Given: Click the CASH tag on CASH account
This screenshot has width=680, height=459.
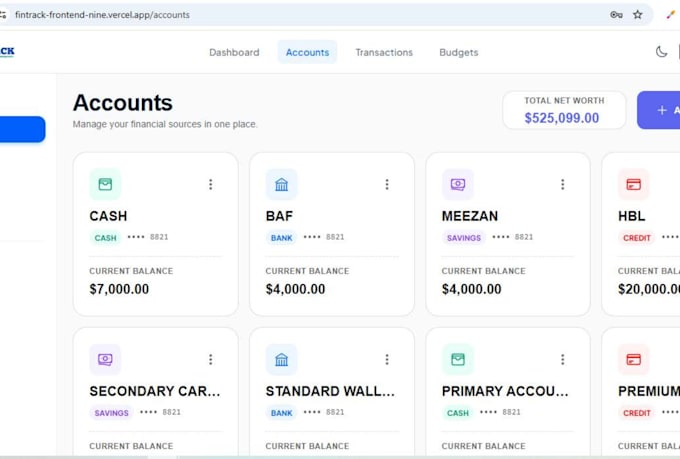Looking at the screenshot, I should tap(105, 238).
